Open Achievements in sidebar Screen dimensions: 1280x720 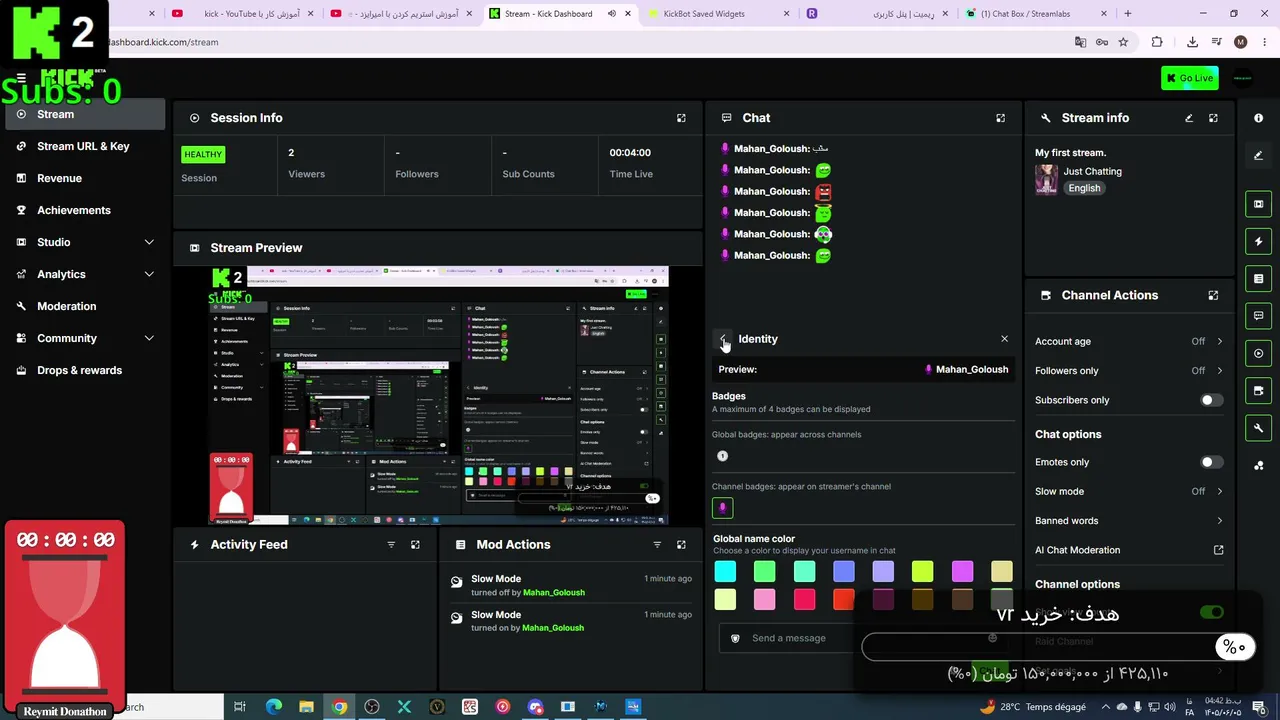coord(86,210)
